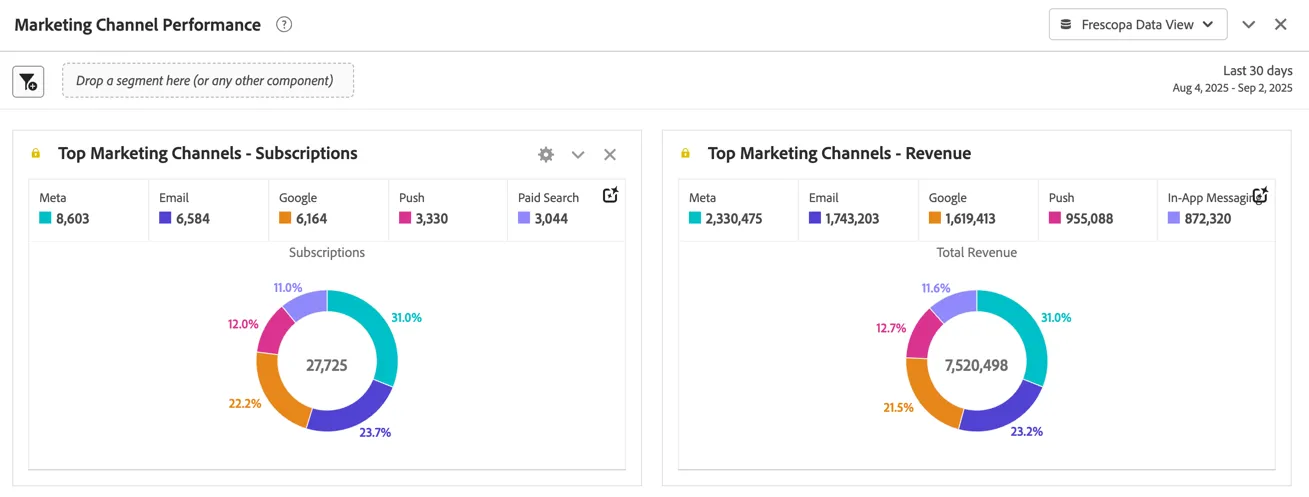This screenshot has height=497, width=1309.
Task: Click the 11.6% label on Revenue donut
Action: click(935, 288)
